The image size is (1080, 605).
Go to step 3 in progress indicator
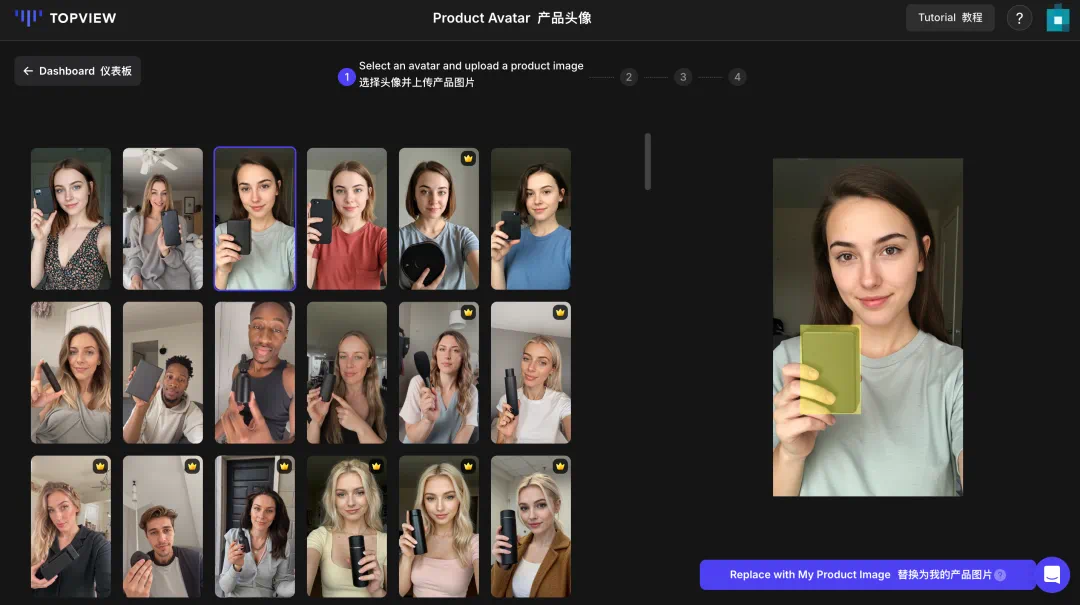pyautogui.click(x=683, y=77)
